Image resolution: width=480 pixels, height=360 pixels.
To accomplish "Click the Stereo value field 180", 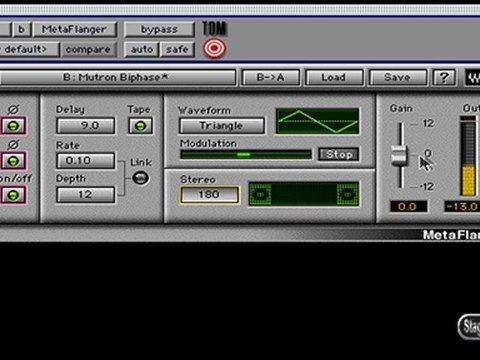I will coord(210,195).
